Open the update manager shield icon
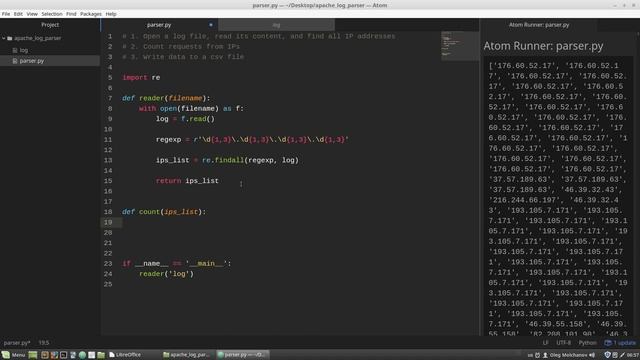 [607, 355]
